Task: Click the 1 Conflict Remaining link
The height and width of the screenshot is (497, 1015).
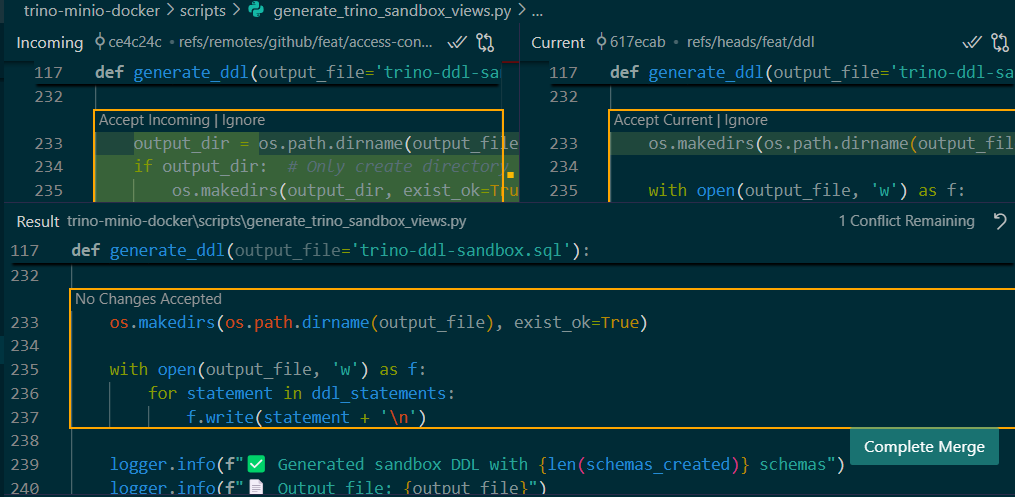Action: 906,221
